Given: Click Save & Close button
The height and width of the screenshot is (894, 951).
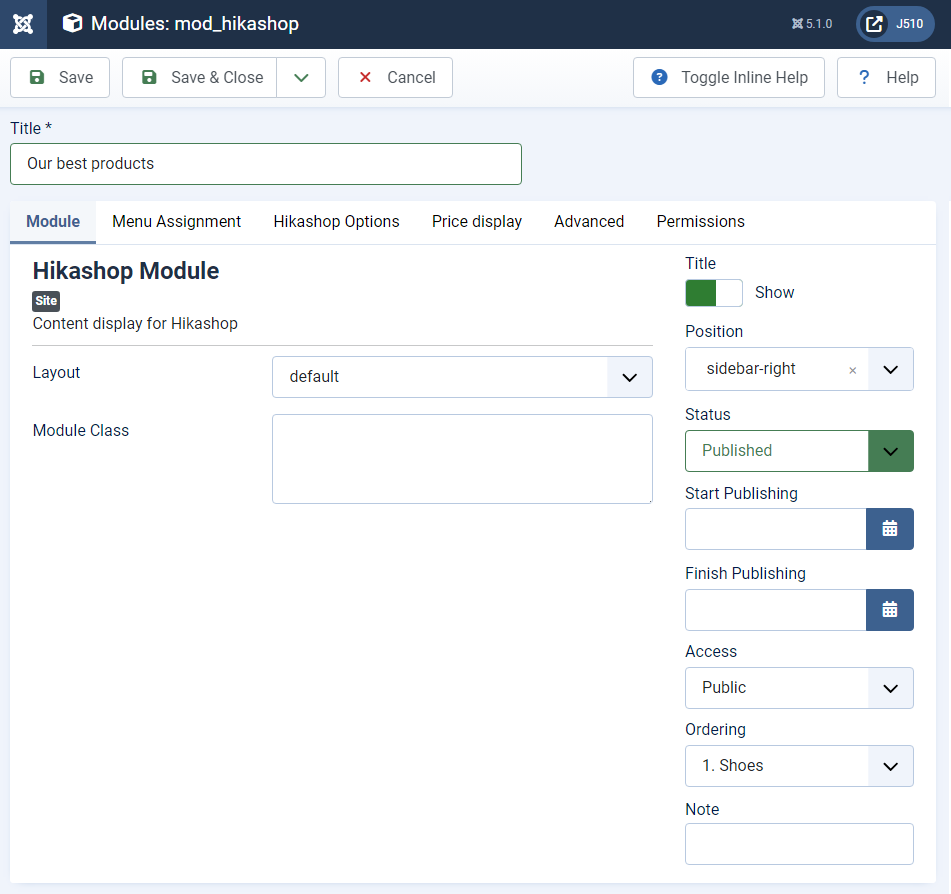Looking at the screenshot, I should [x=200, y=78].
